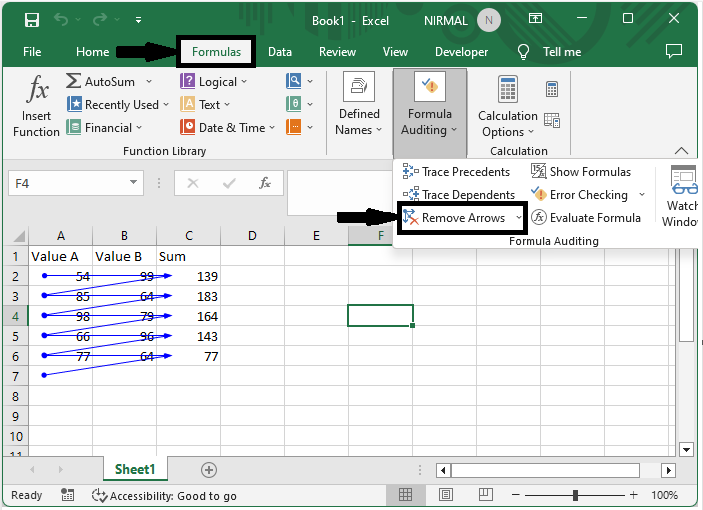Open Text functions dropdown

click(205, 104)
